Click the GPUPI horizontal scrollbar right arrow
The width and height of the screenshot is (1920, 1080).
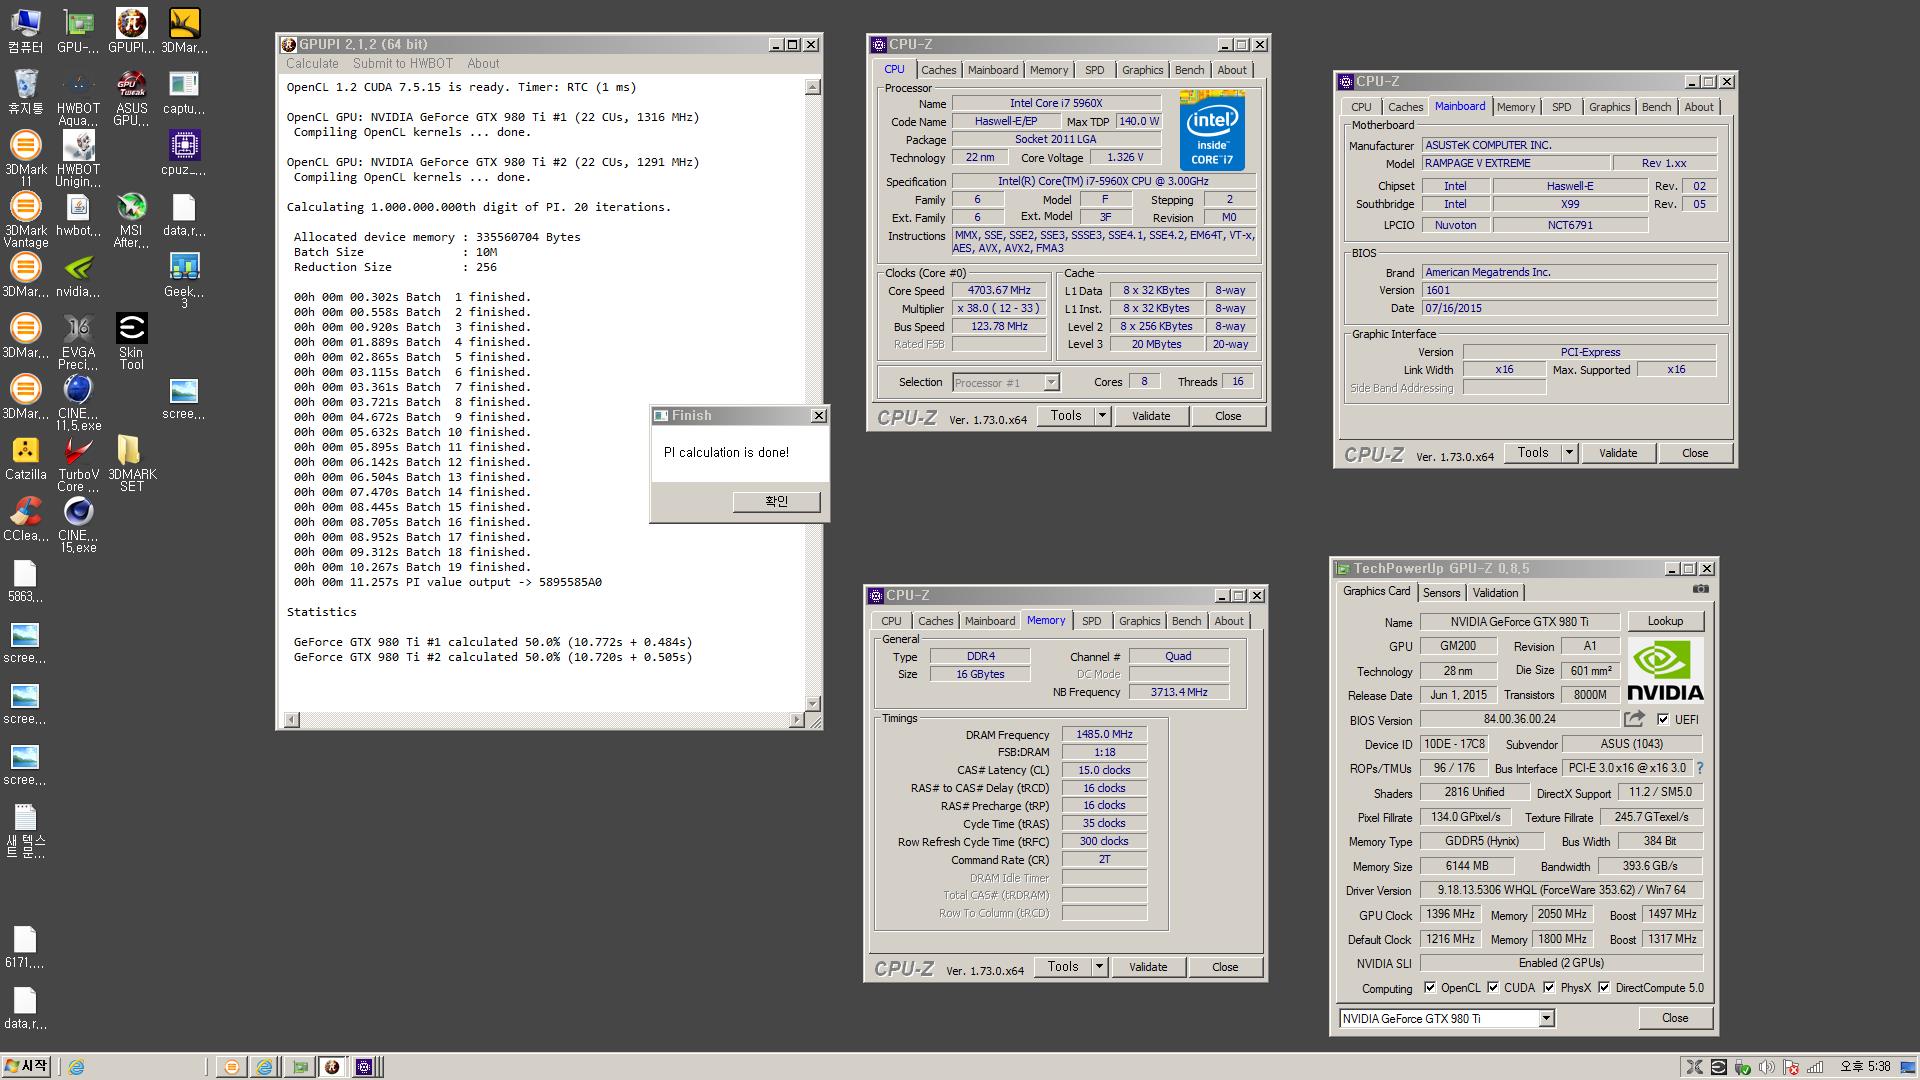pos(797,719)
